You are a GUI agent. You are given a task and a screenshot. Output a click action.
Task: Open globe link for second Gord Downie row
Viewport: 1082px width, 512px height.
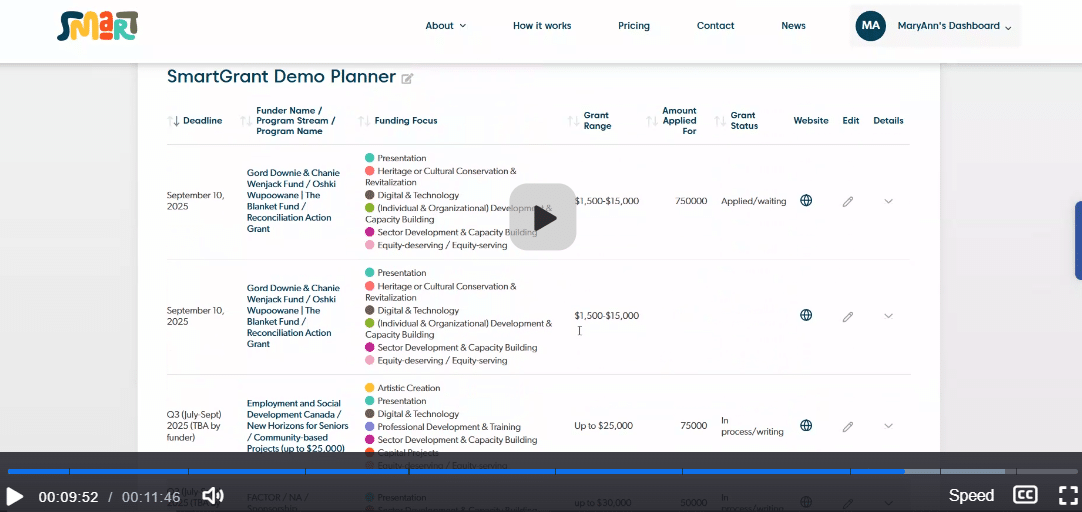click(805, 315)
